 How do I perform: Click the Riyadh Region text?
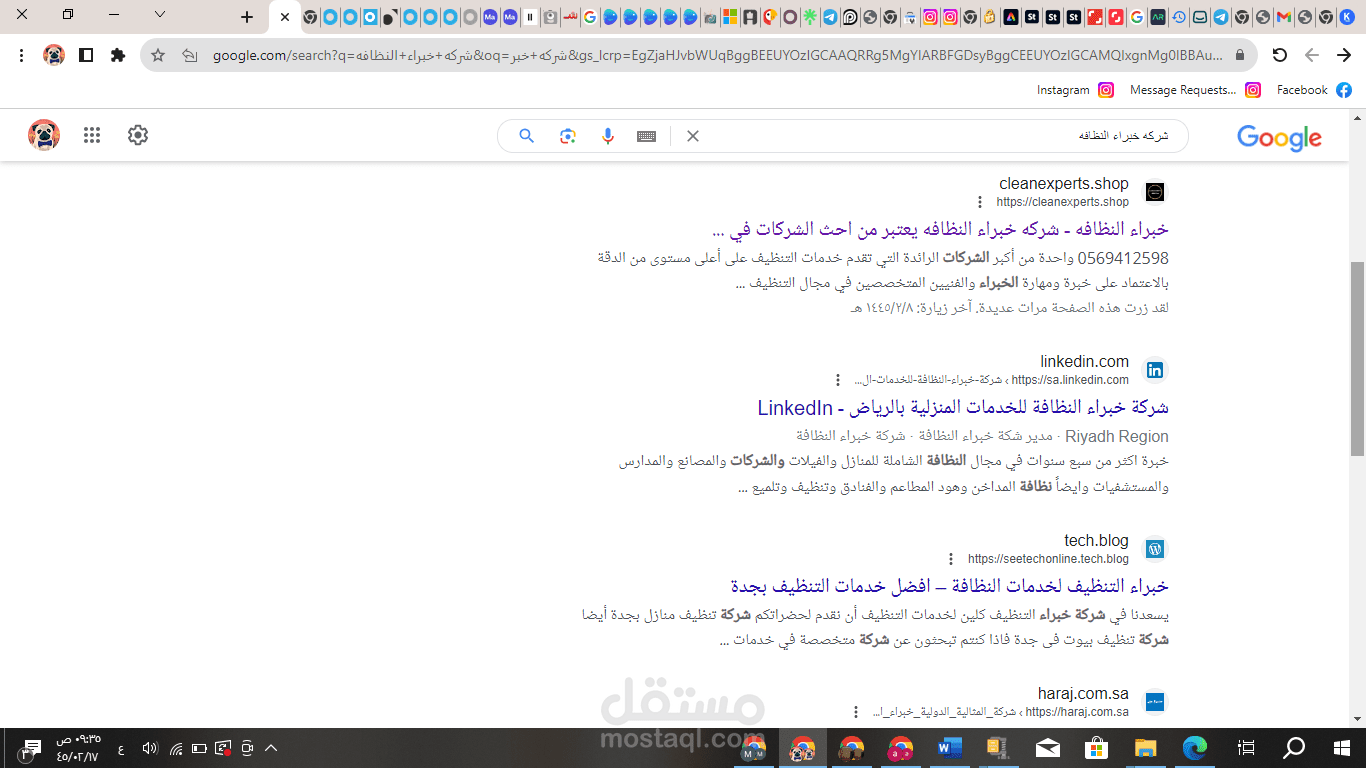coord(1117,436)
